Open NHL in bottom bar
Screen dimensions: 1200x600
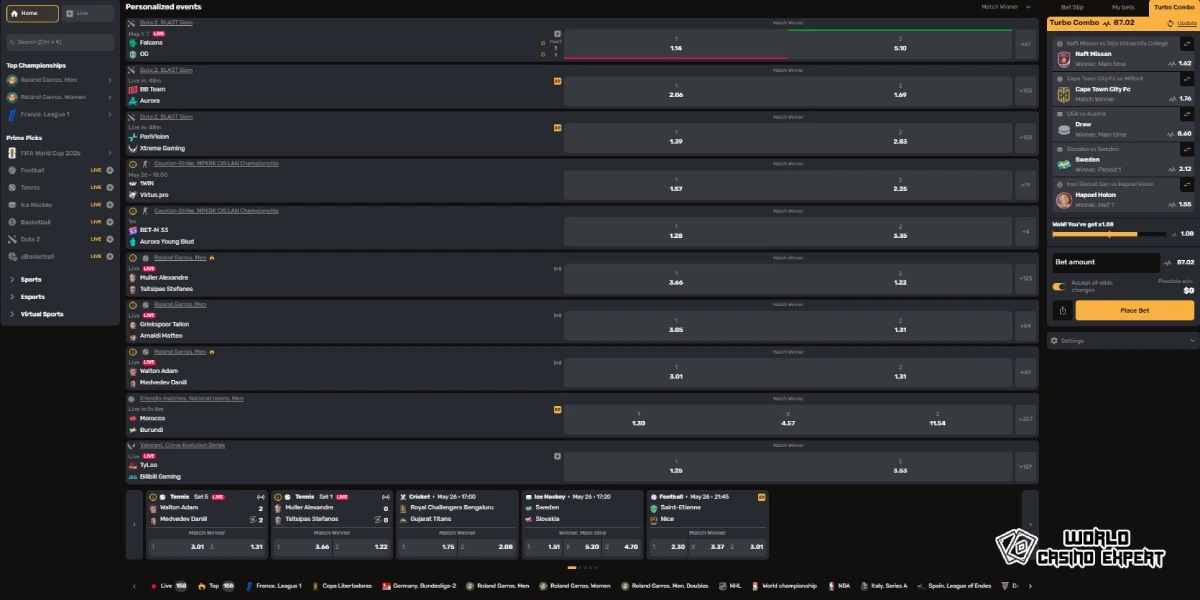pyautogui.click(x=728, y=585)
